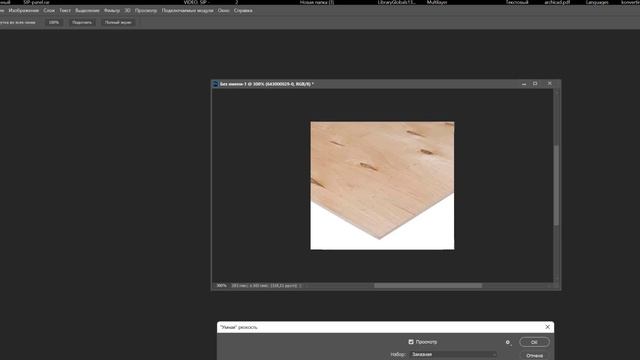The width and height of the screenshot is (640, 360).
Task: Expand the Набор preset dropdown
Action: 453,354
